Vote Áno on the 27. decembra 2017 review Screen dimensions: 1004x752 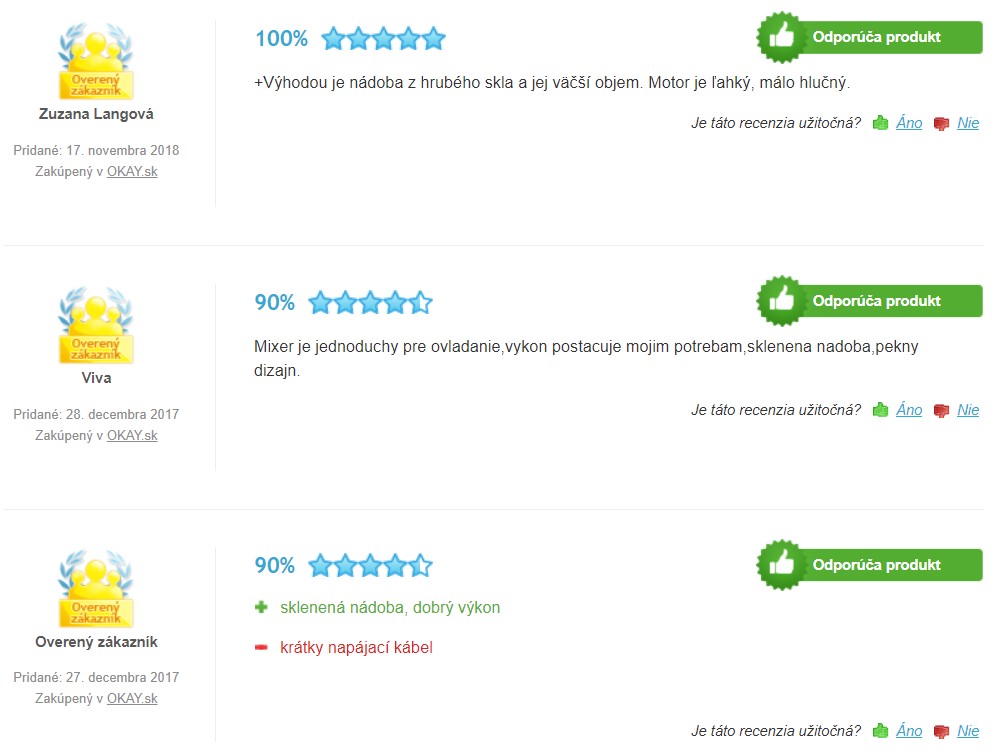click(909, 731)
